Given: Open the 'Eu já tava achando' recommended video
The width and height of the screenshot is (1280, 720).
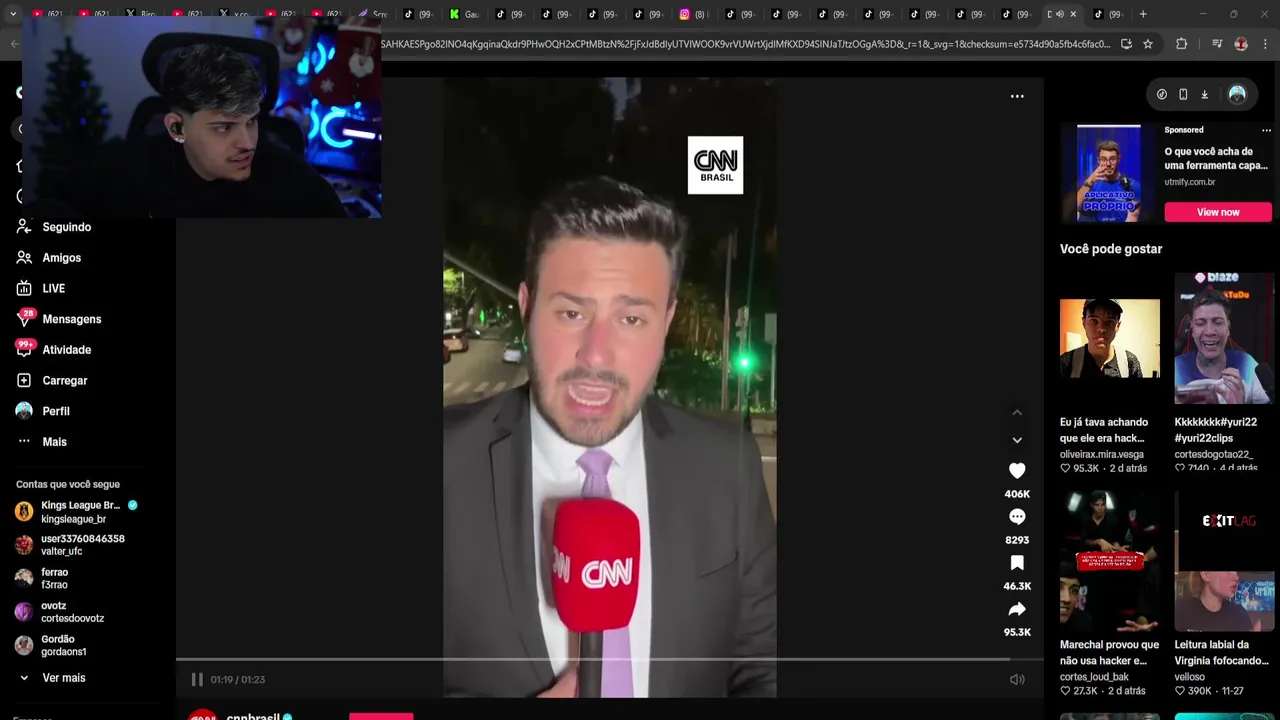Looking at the screenshot, I should 1110,338.
